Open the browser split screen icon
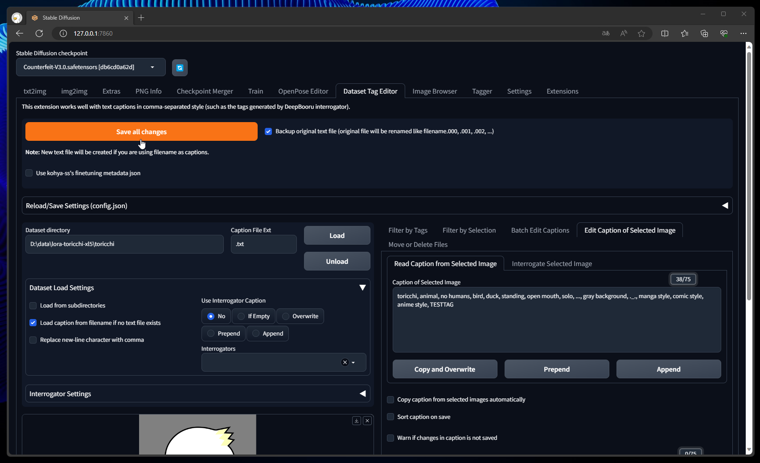Image resolution: width=760 pixels, height=463 pixels. tap(665, 33)
